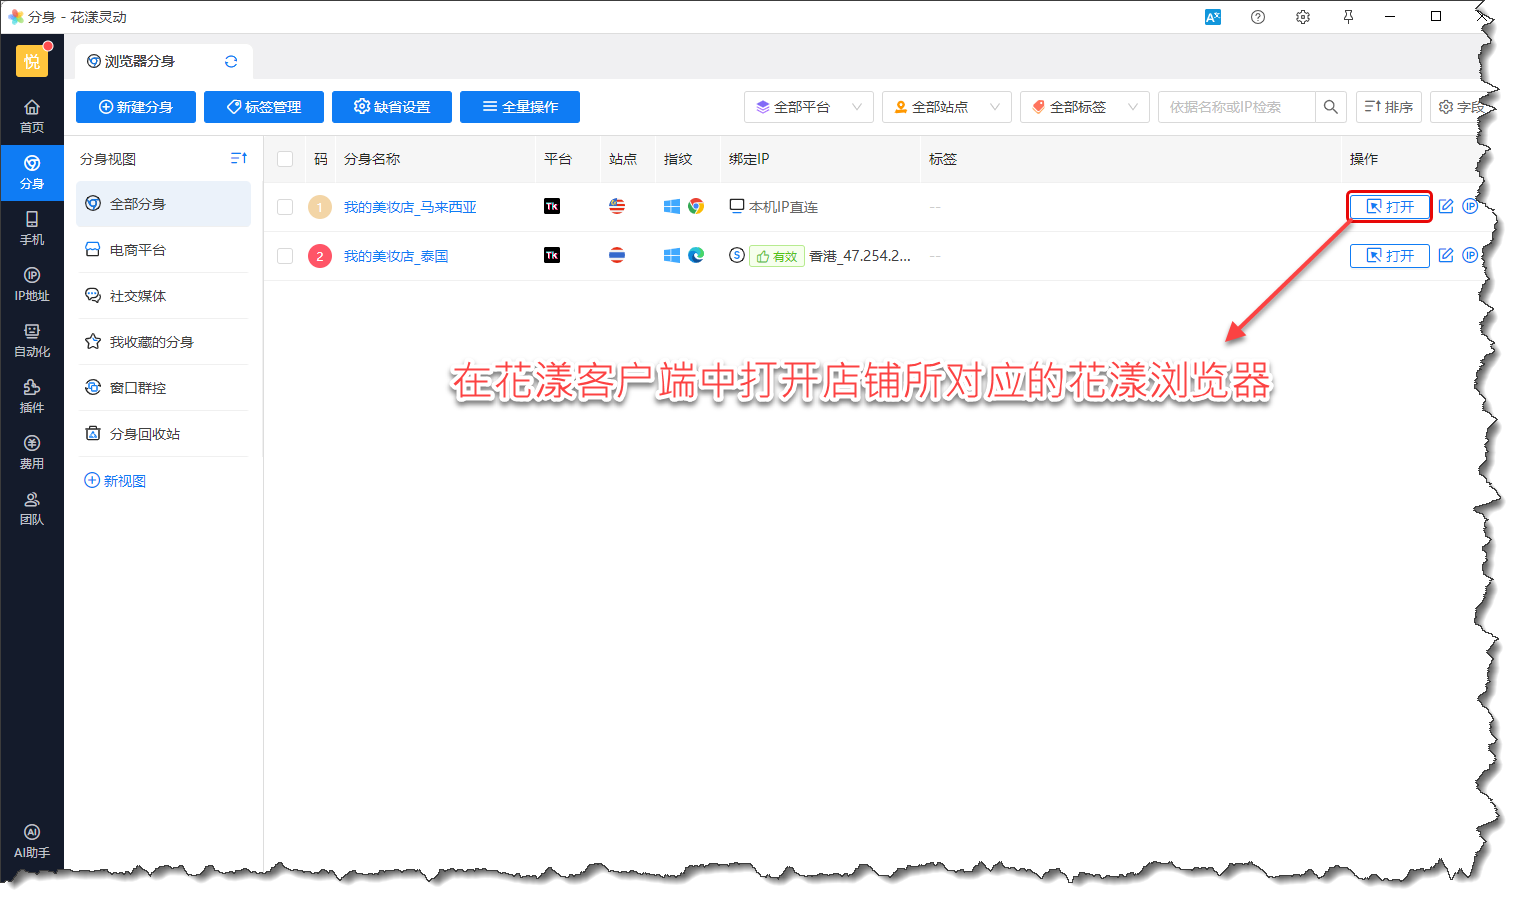Select the 分身 sidebar item
1521x905 pixels.
[32, 172]
